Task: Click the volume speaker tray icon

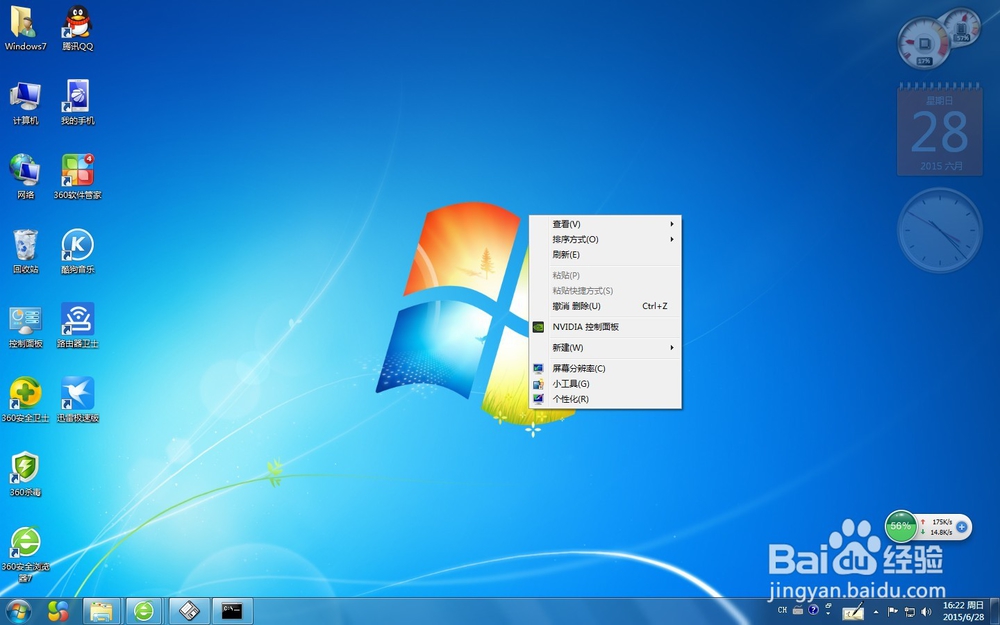Action: pos(926,612)
